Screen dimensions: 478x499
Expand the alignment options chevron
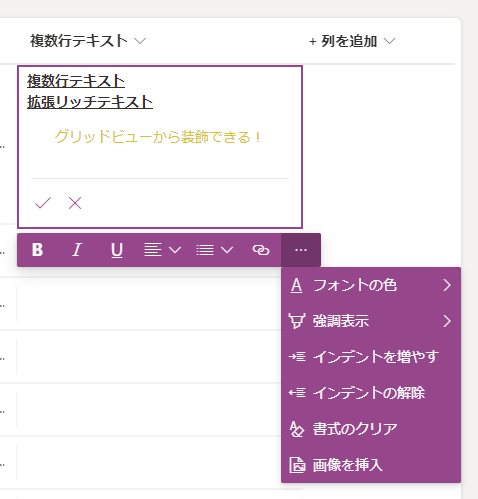point(175,250)
